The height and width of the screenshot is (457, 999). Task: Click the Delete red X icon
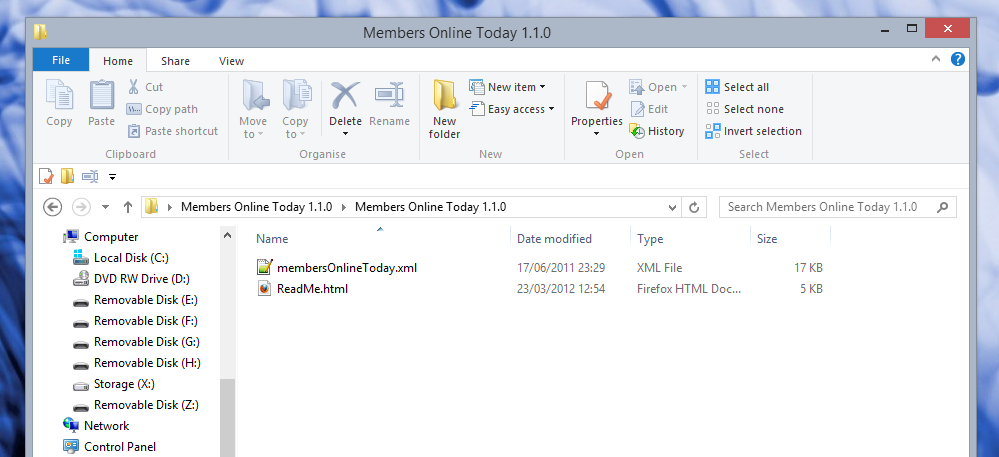click(345, 96)
